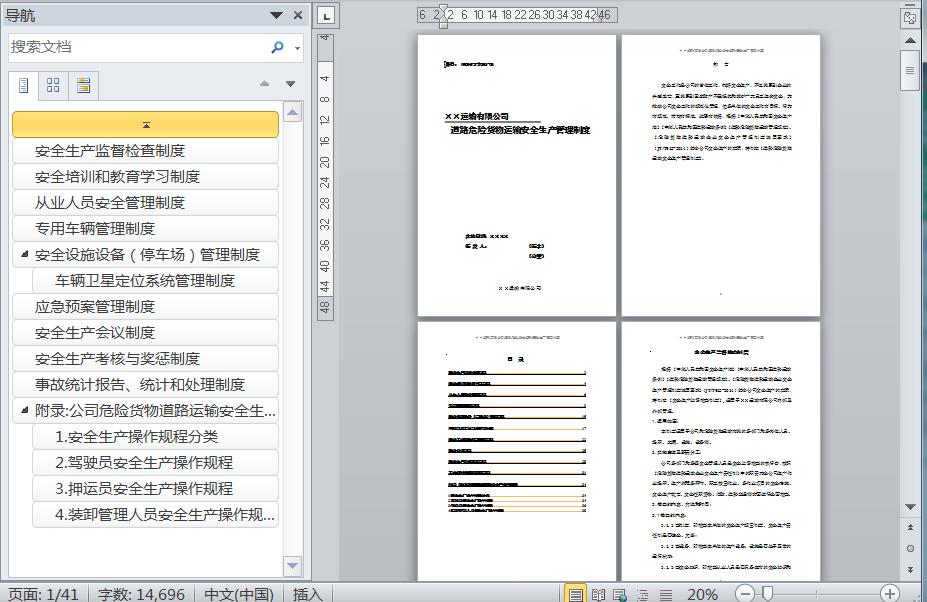Open the search results browse tab
927x602 pixels.
[x=83, y=86]
